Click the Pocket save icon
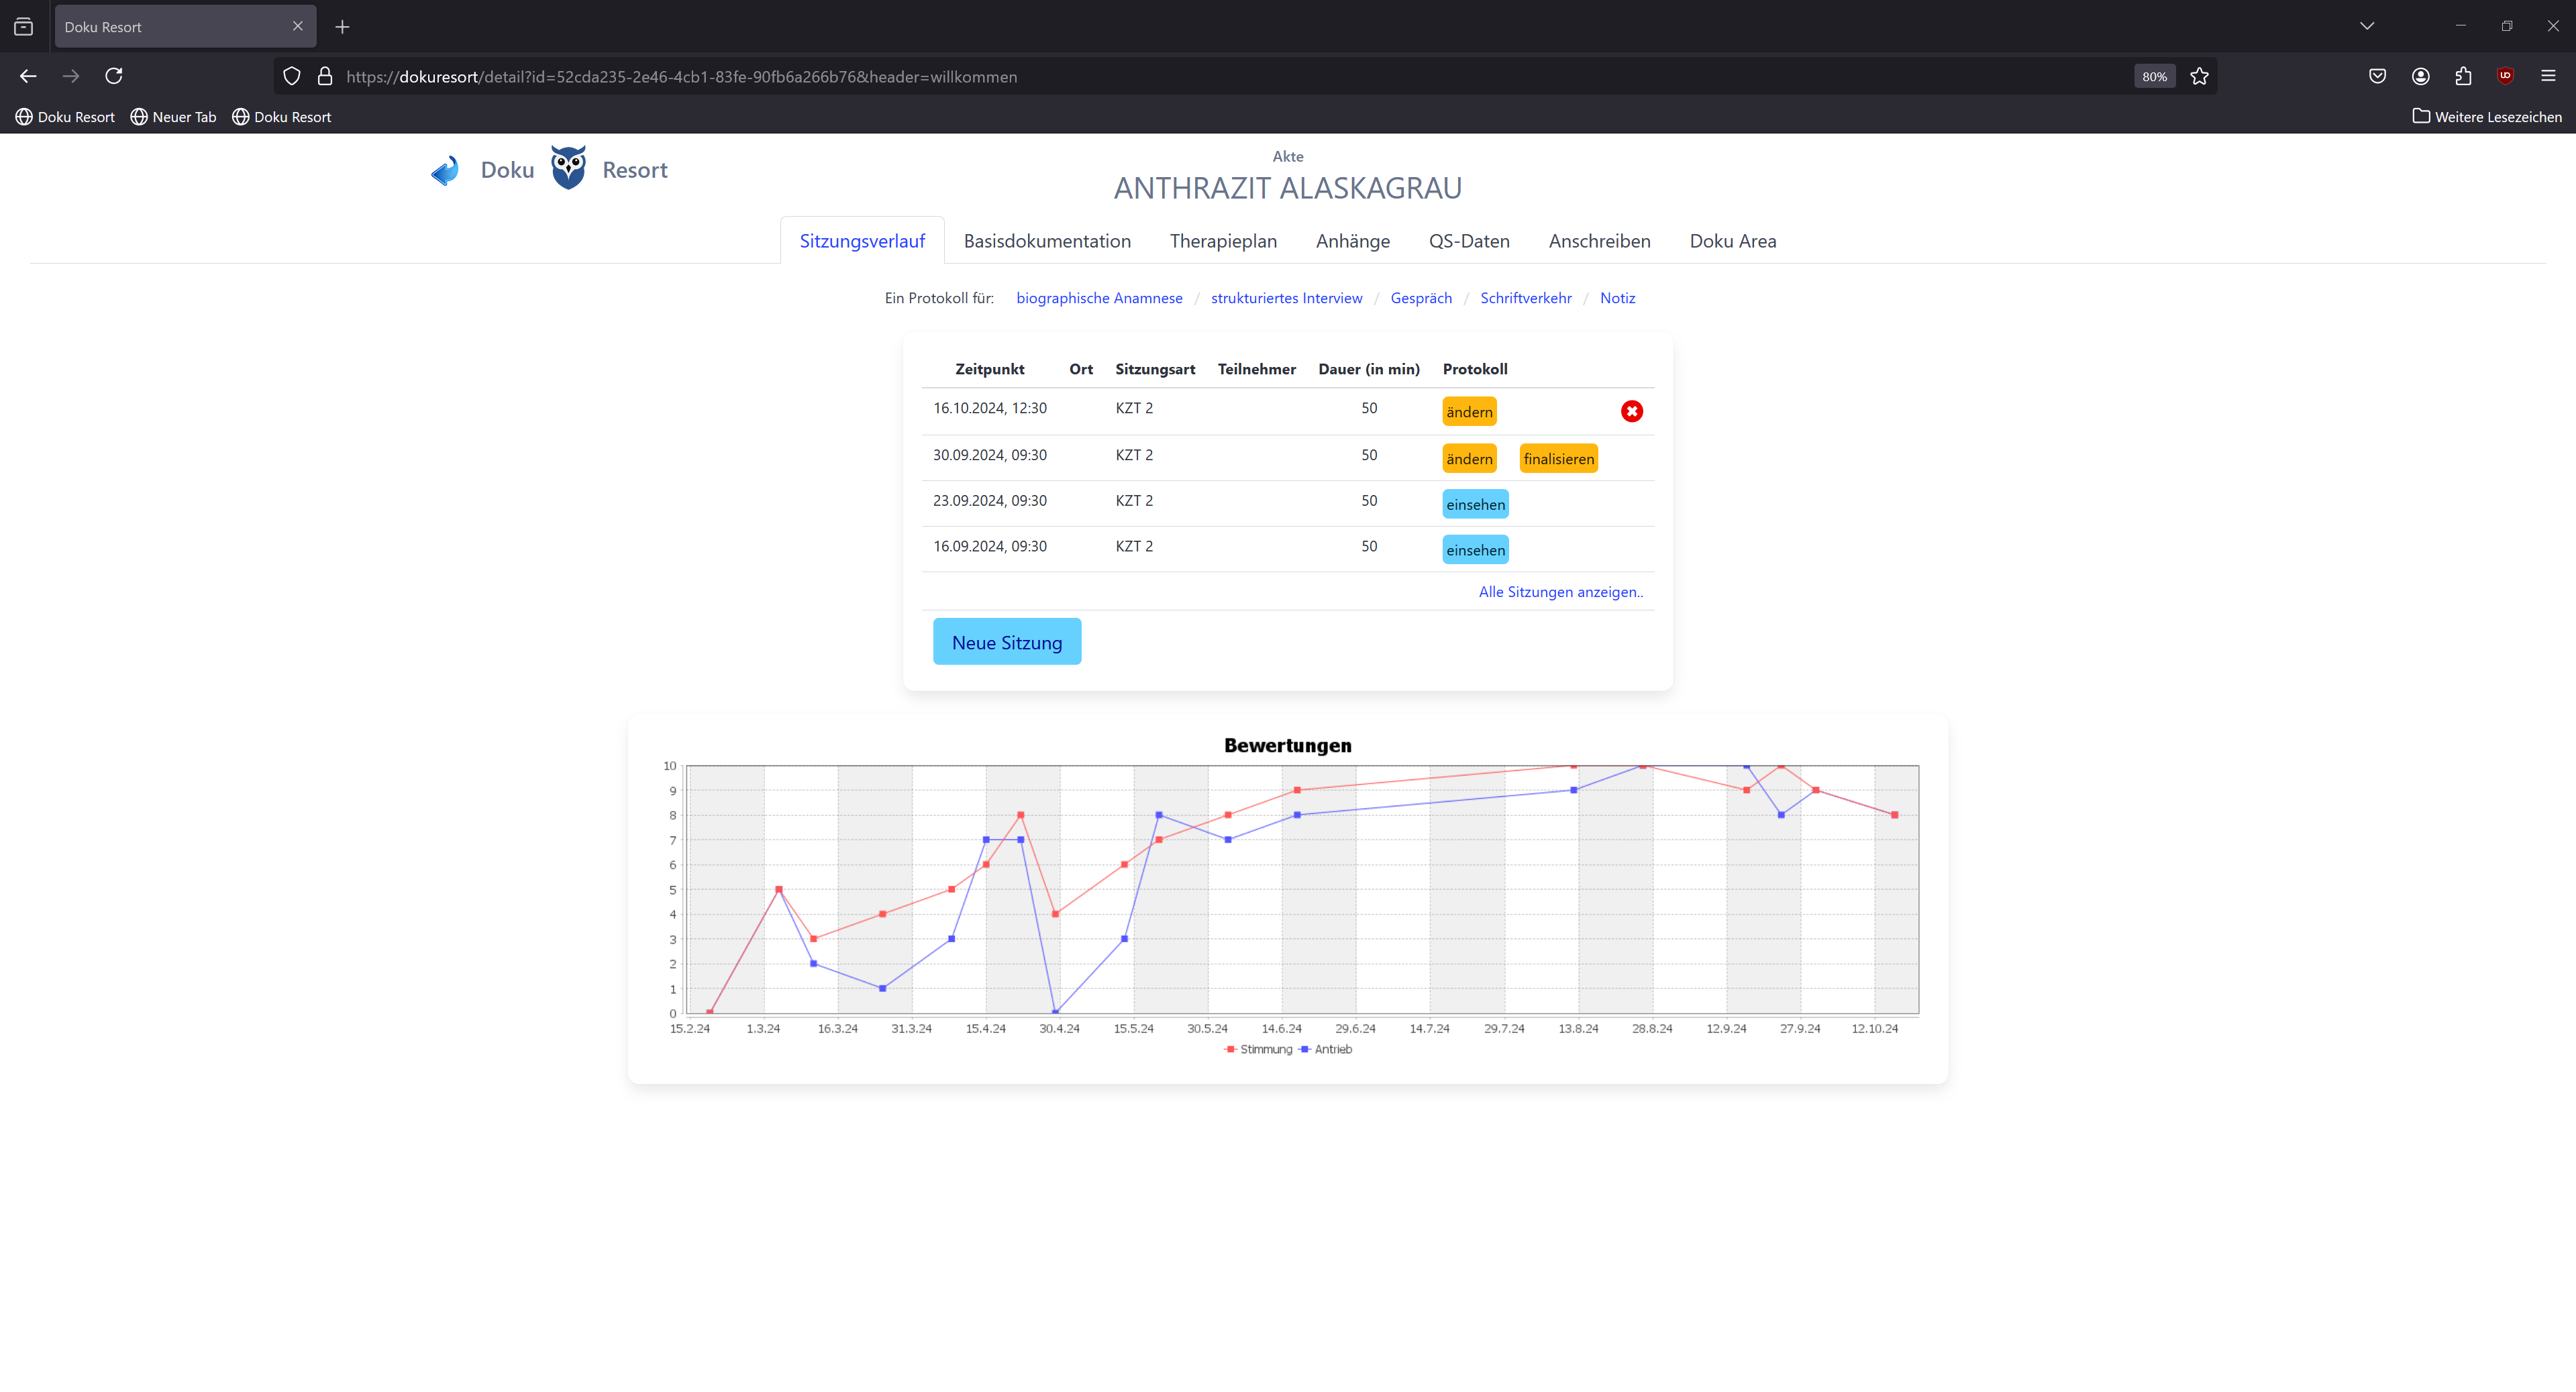This screenshot has height=1392, width=2576. [x=2377, y=76]
